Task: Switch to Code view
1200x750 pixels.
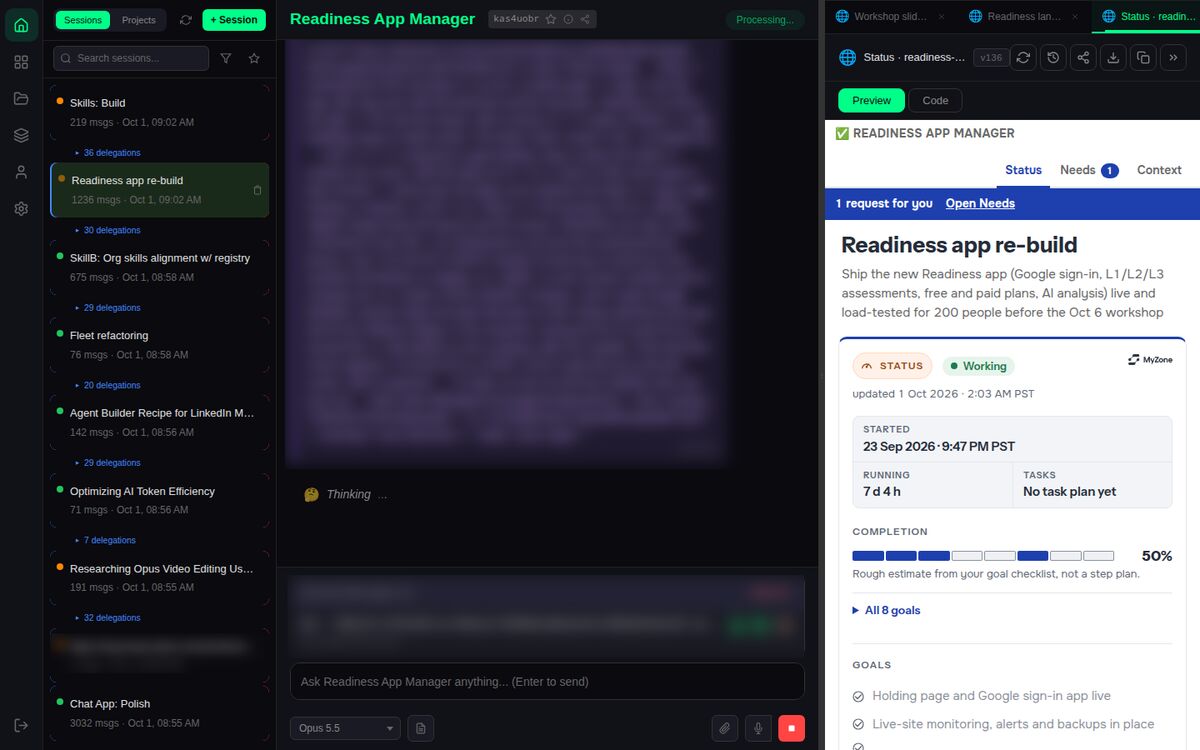Action: click(935, 100)
